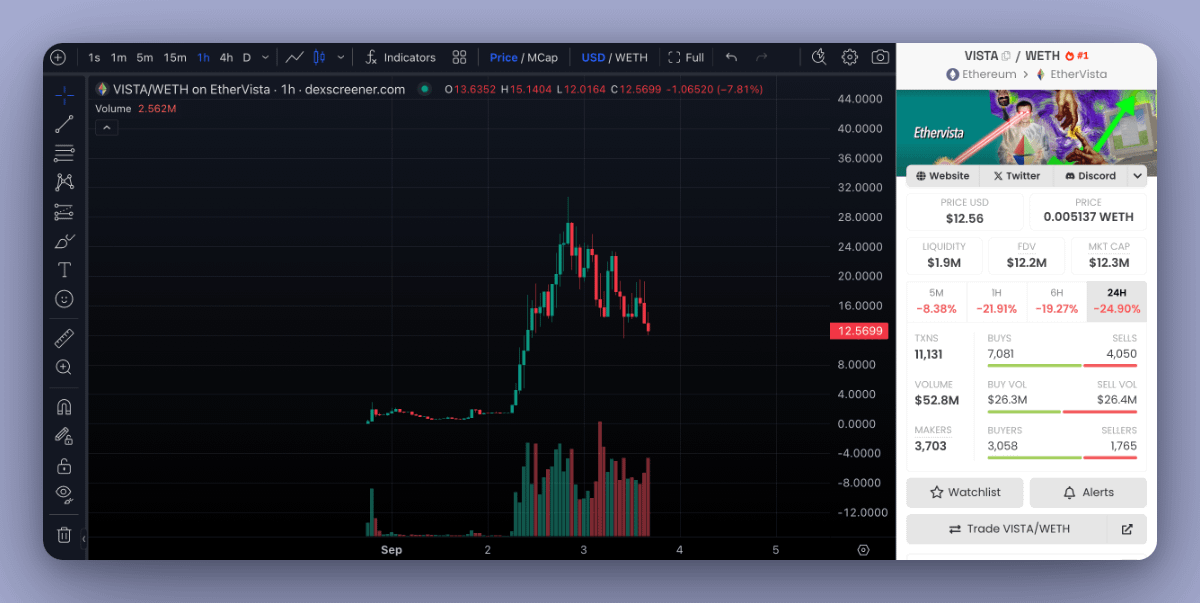This screenshot has width=1200, height=603.
Task: Open the Indicators menu
Action: [400, 57]
